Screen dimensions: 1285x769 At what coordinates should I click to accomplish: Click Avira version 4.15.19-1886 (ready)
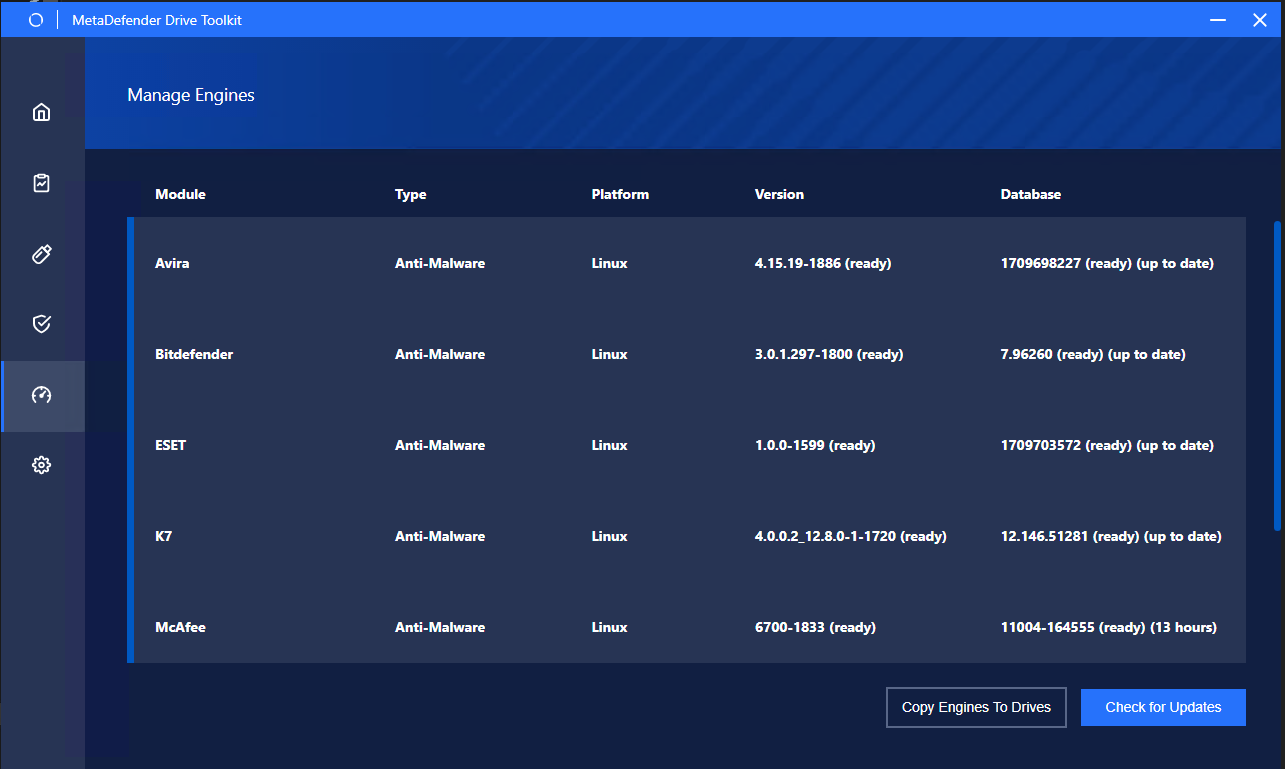tap(823, 264)
